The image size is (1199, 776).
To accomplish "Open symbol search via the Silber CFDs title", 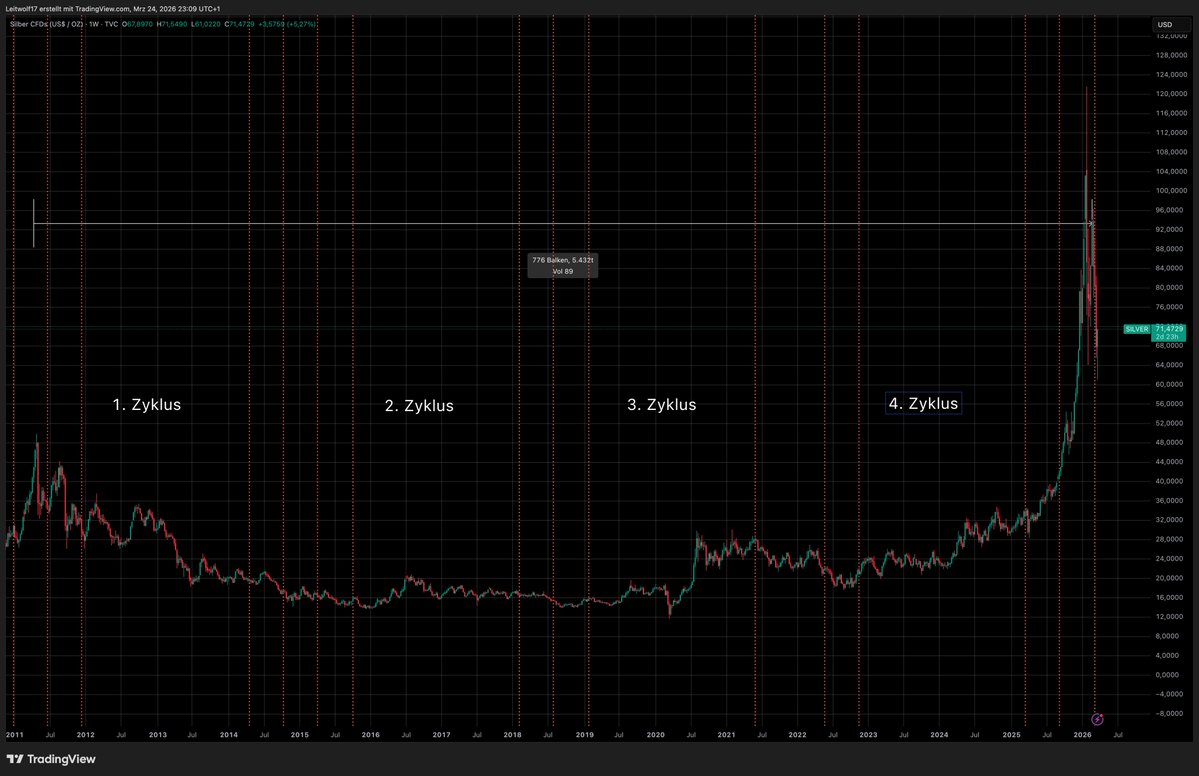I will coord(45,23).
